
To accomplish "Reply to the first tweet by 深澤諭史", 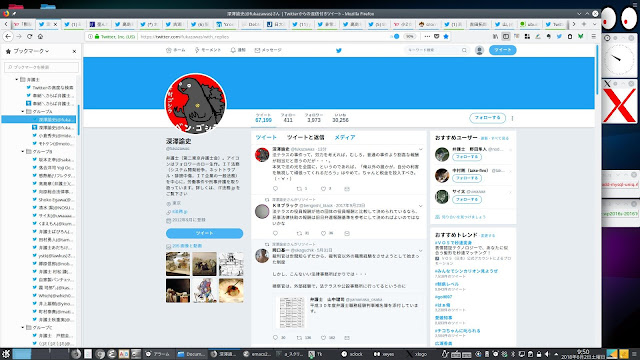I will pos(275,189).
